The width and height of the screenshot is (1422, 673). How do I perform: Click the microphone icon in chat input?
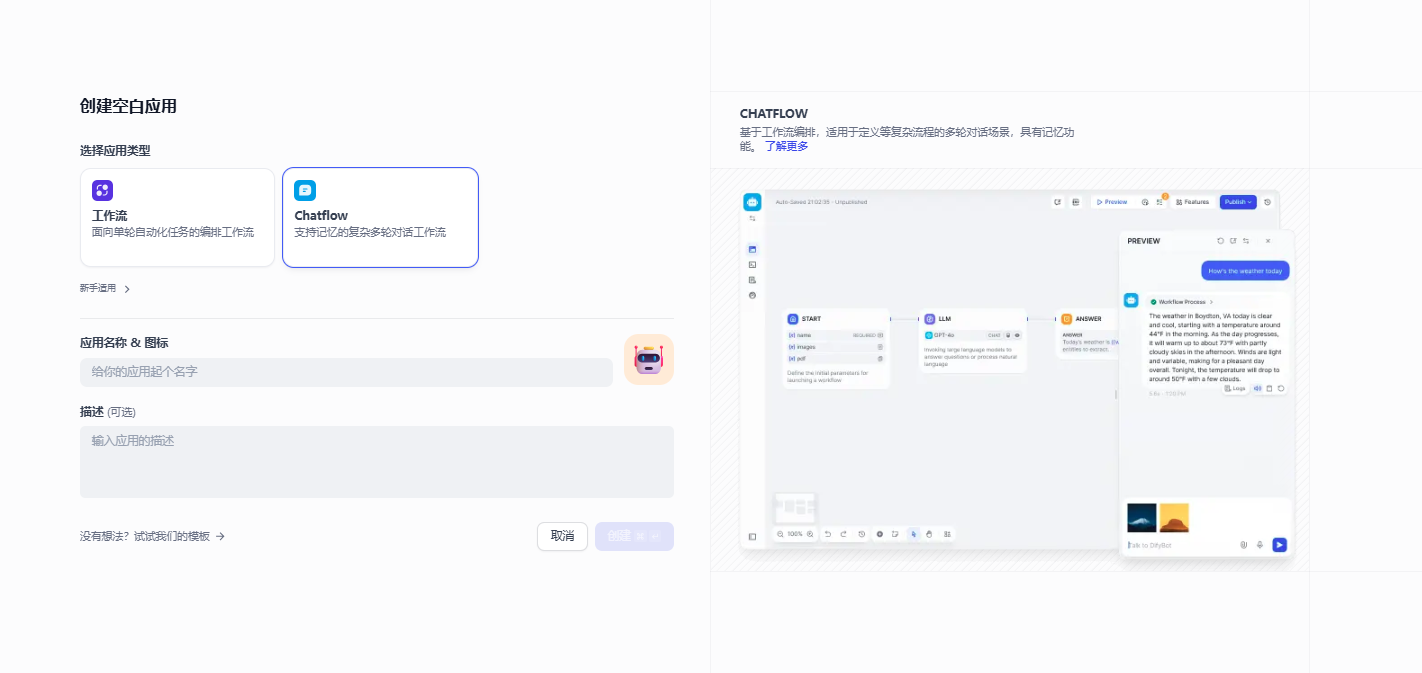tap(1260, 545)
